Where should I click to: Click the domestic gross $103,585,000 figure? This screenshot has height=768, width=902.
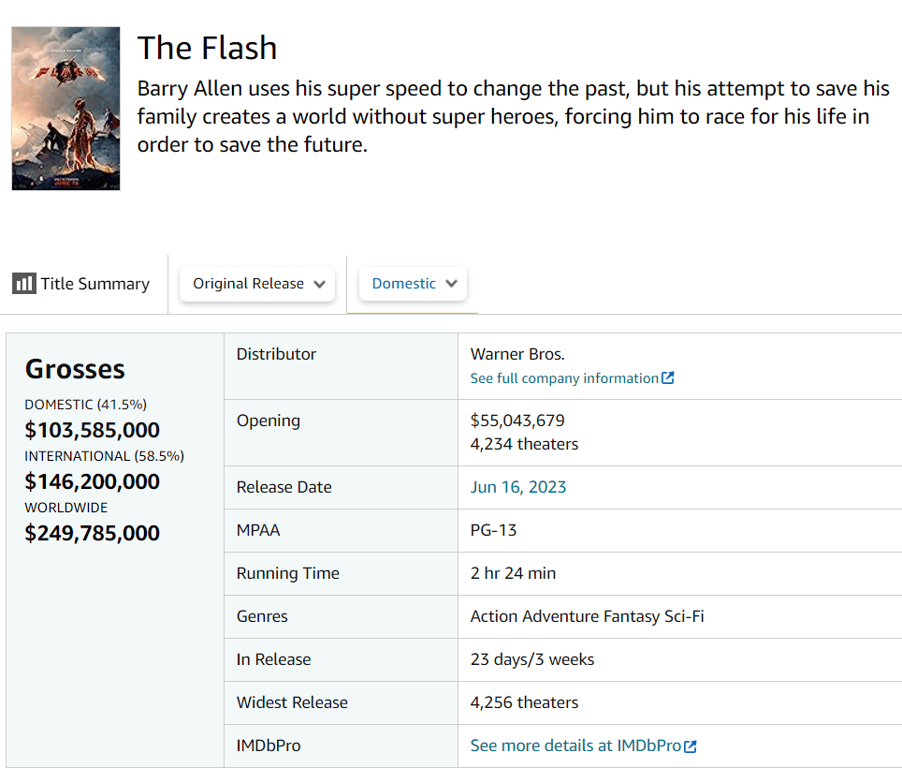point(92,430)
